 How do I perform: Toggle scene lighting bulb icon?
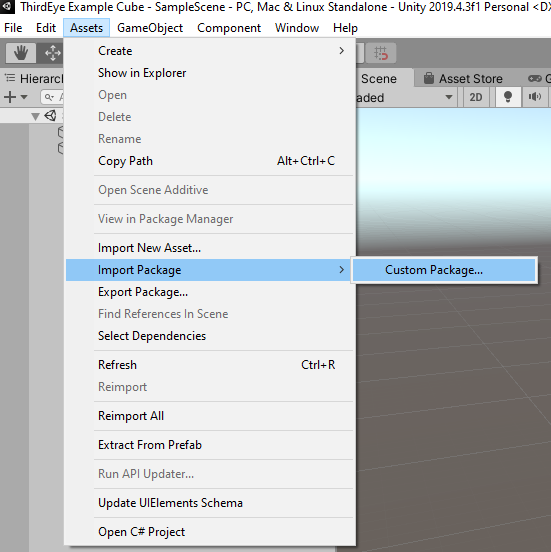pos(508,97)
